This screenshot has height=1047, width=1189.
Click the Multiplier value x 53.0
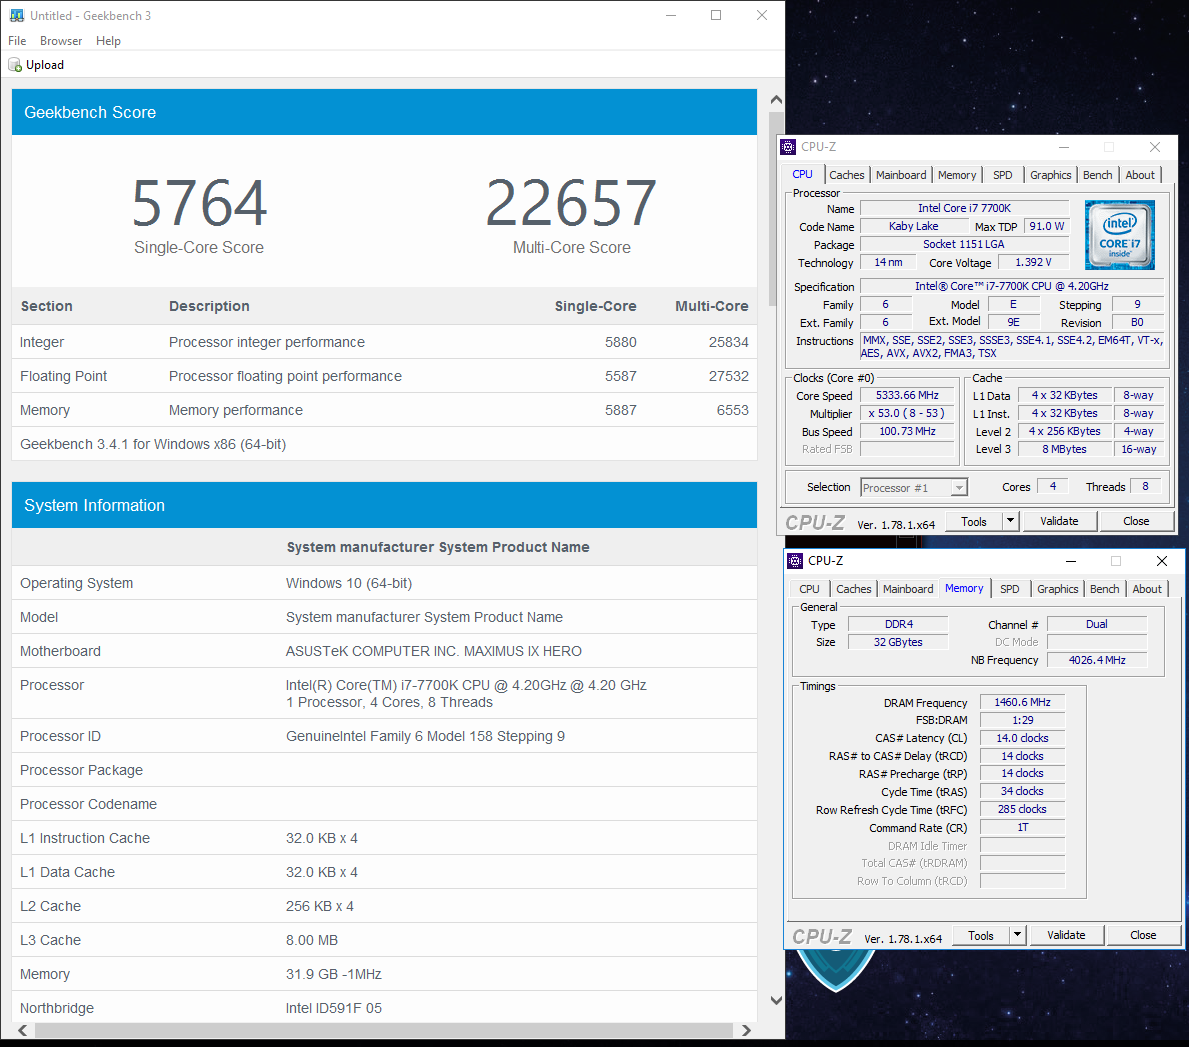tap(907, 413)
